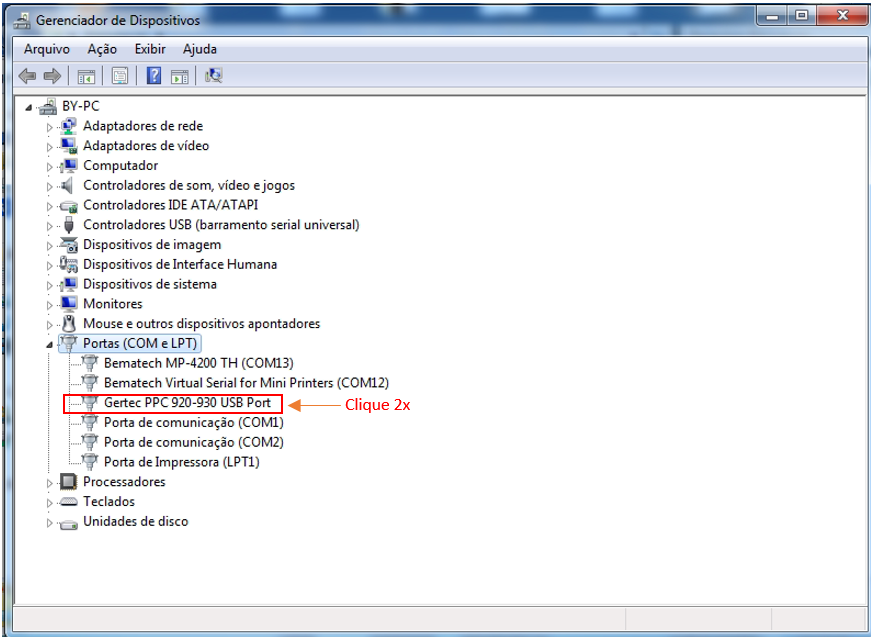The width and height of the screenshot is (871, 637).
Task: Click the Forward arrow toolbar icon
Action: pyautogui.click(x=52, y=76)
